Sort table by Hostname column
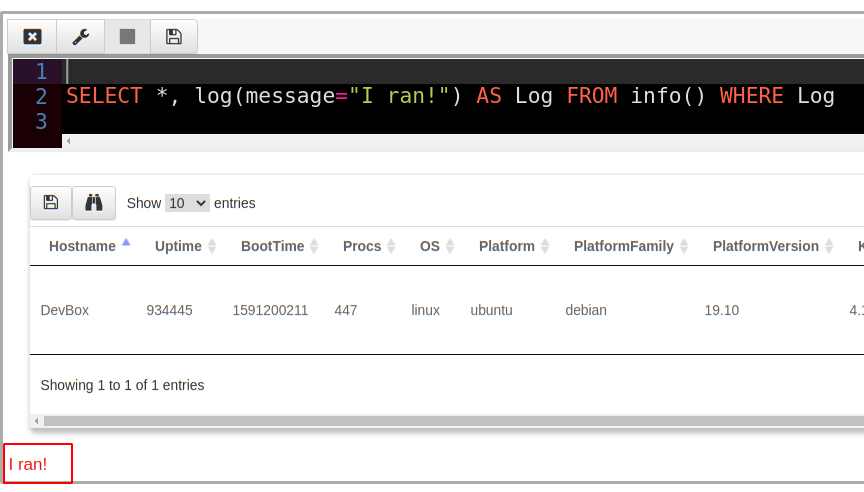Viewport: 864px width, 492px height. (82, 246)
